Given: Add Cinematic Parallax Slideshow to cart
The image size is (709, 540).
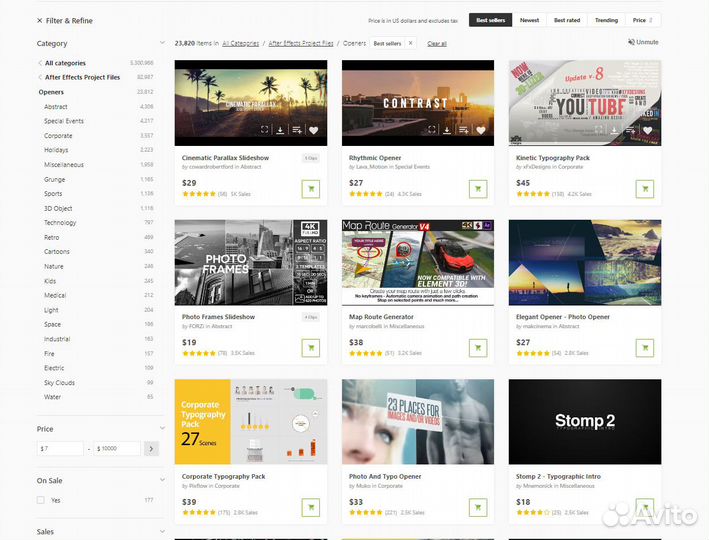Looking at the screenshot, I should 310,189.
